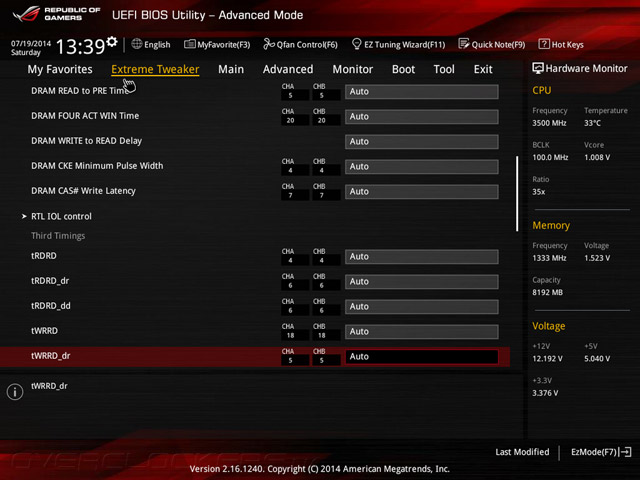Click the info icon beside tWRRD_dr help

pyautogui.click(x=15, y=392)
